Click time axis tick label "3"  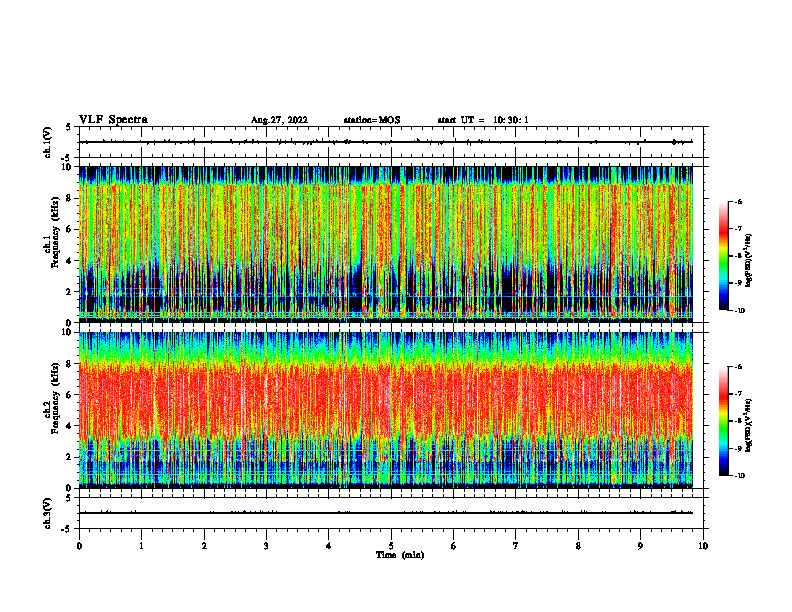click(x=266, y=546)
